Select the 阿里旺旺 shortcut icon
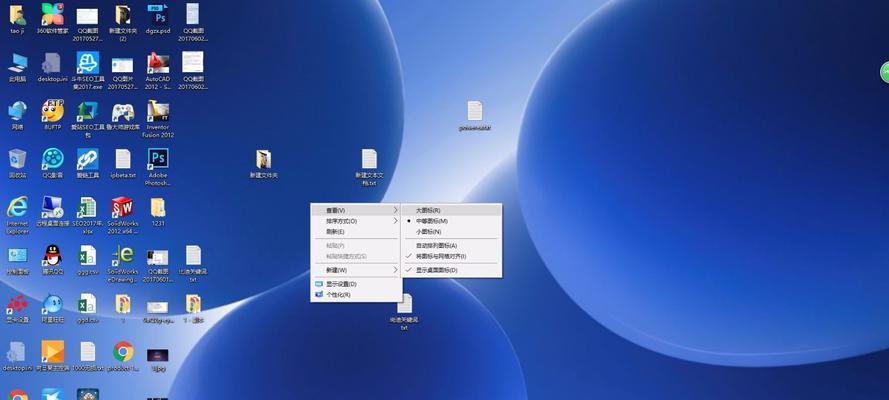 tap(53, 304)
